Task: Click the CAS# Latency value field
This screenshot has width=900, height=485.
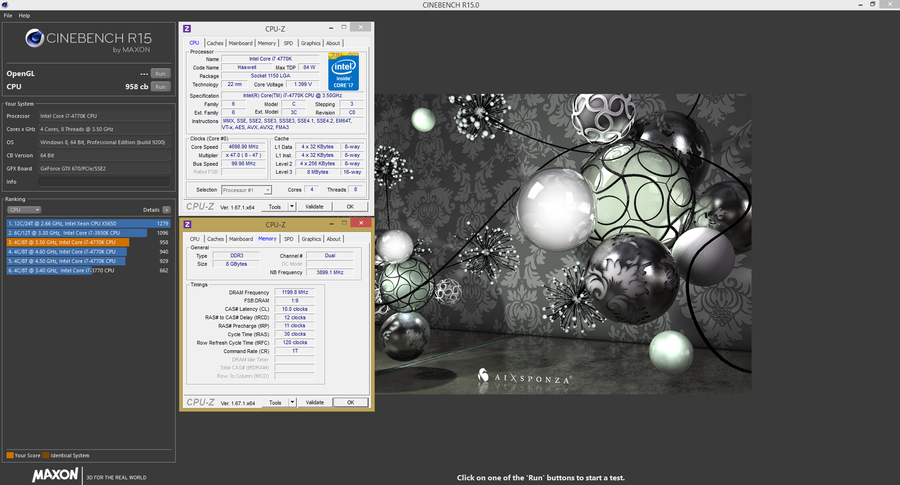Action: coord(294,309)
